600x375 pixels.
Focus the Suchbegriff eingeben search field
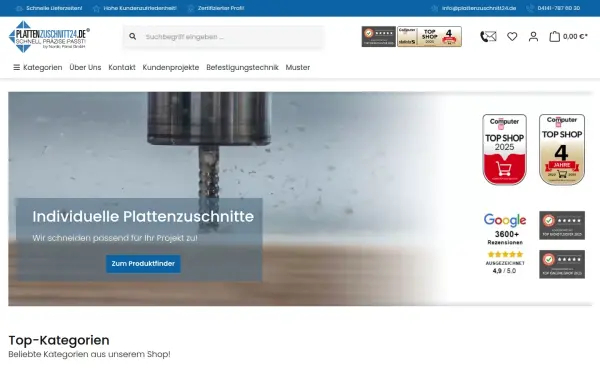click(223, 37)
